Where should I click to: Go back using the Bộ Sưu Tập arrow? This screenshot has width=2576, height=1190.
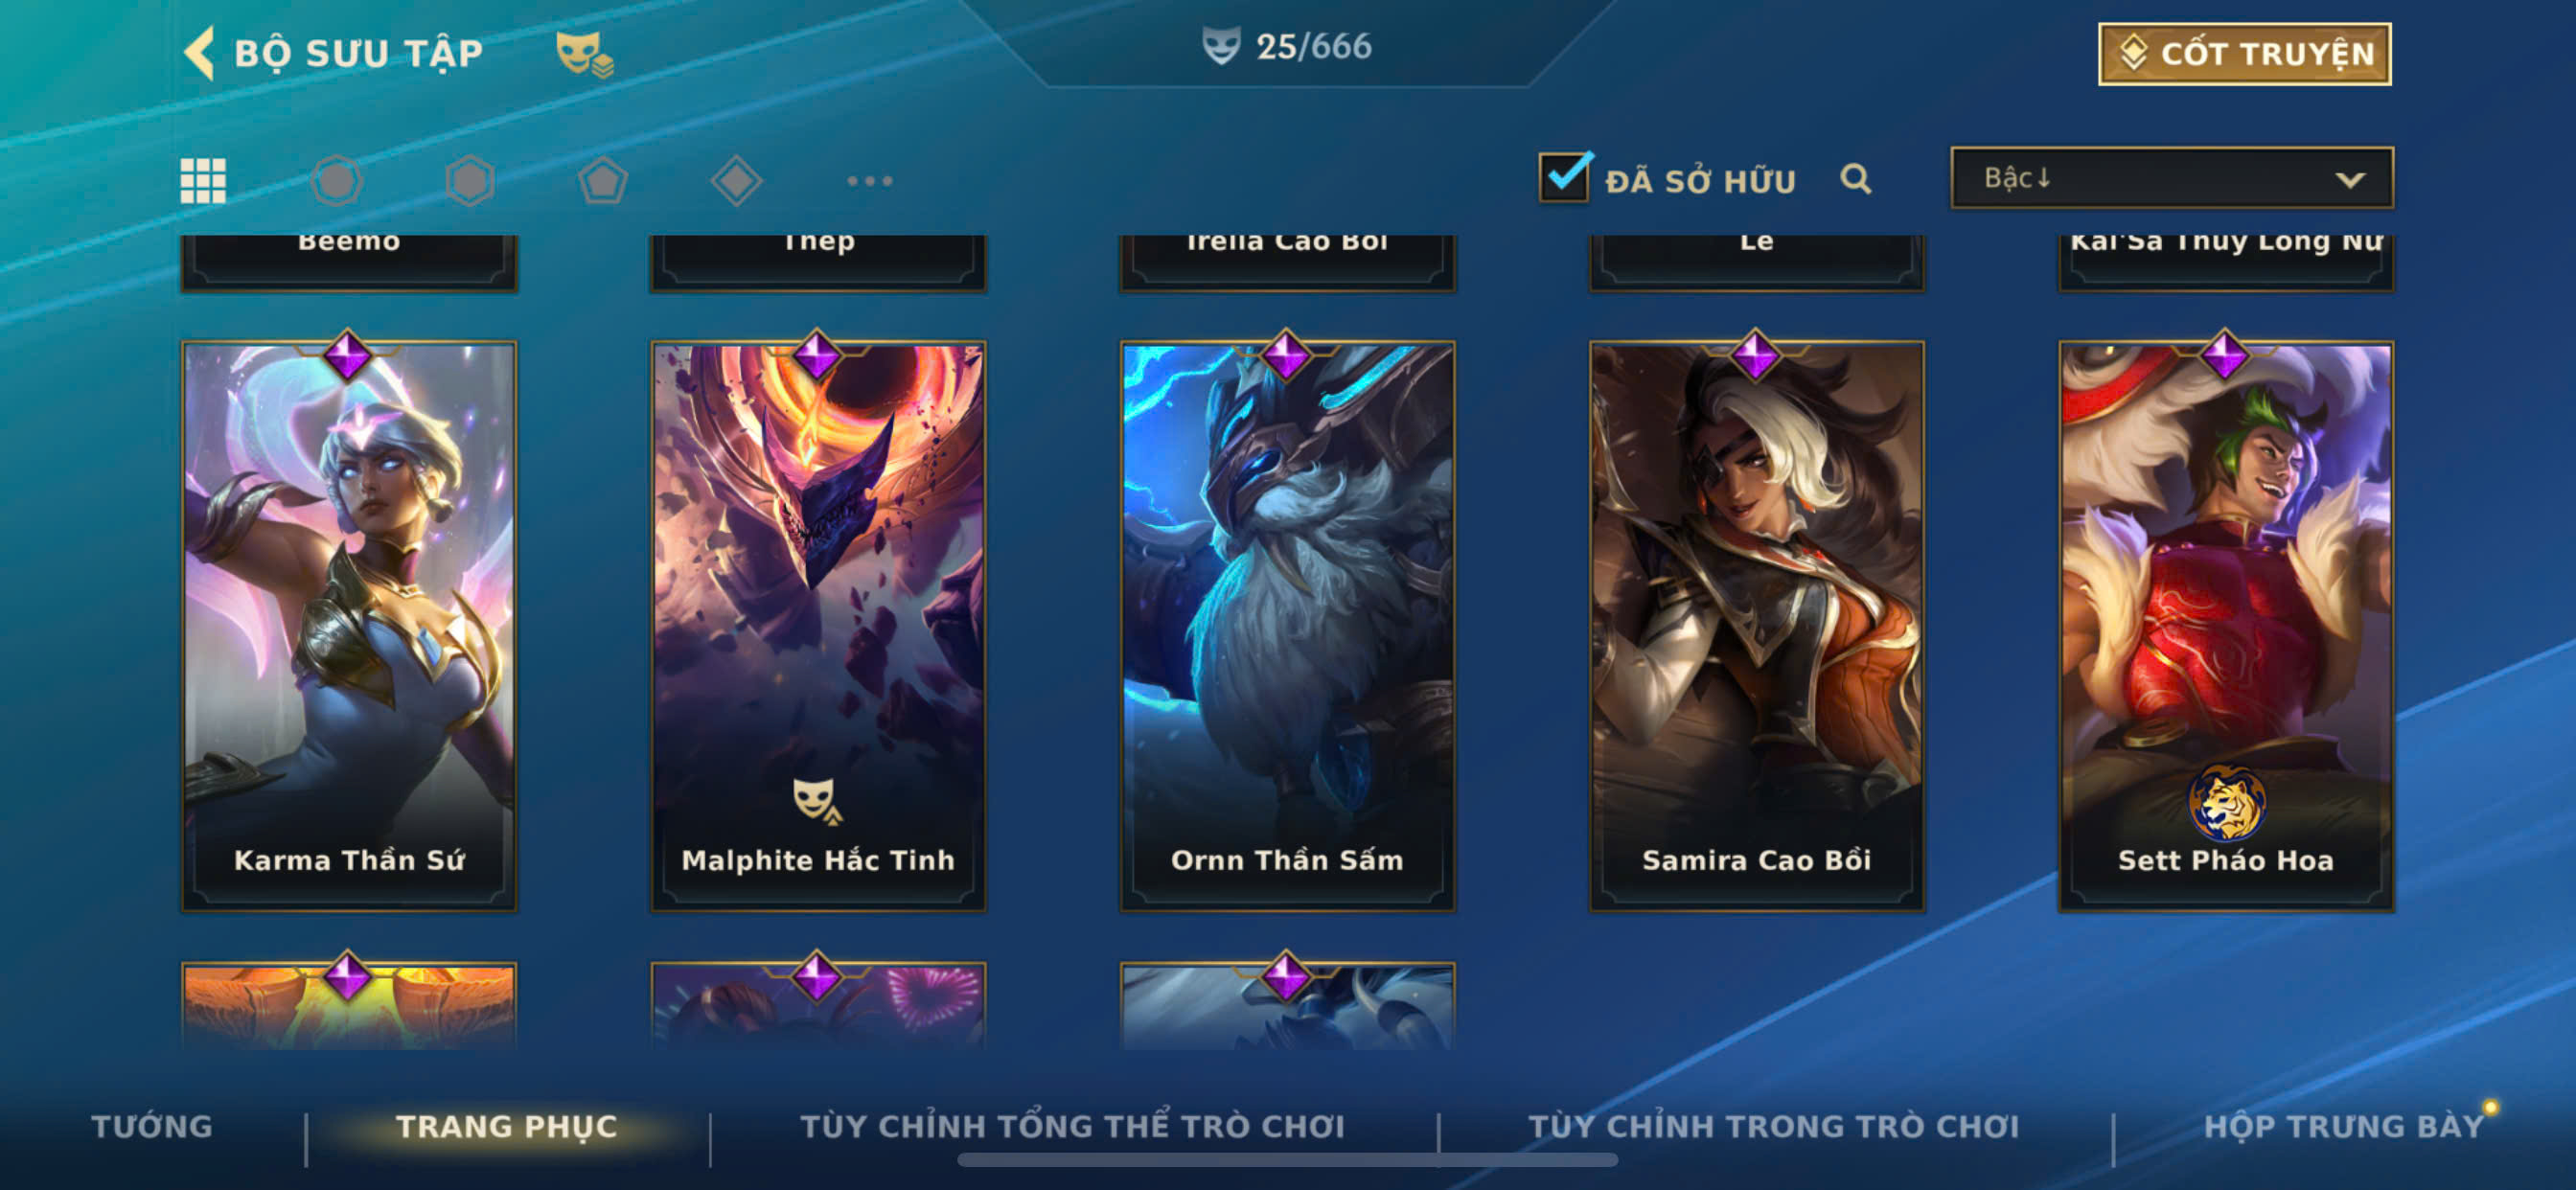pyautogui.click(x=200, y=53)
